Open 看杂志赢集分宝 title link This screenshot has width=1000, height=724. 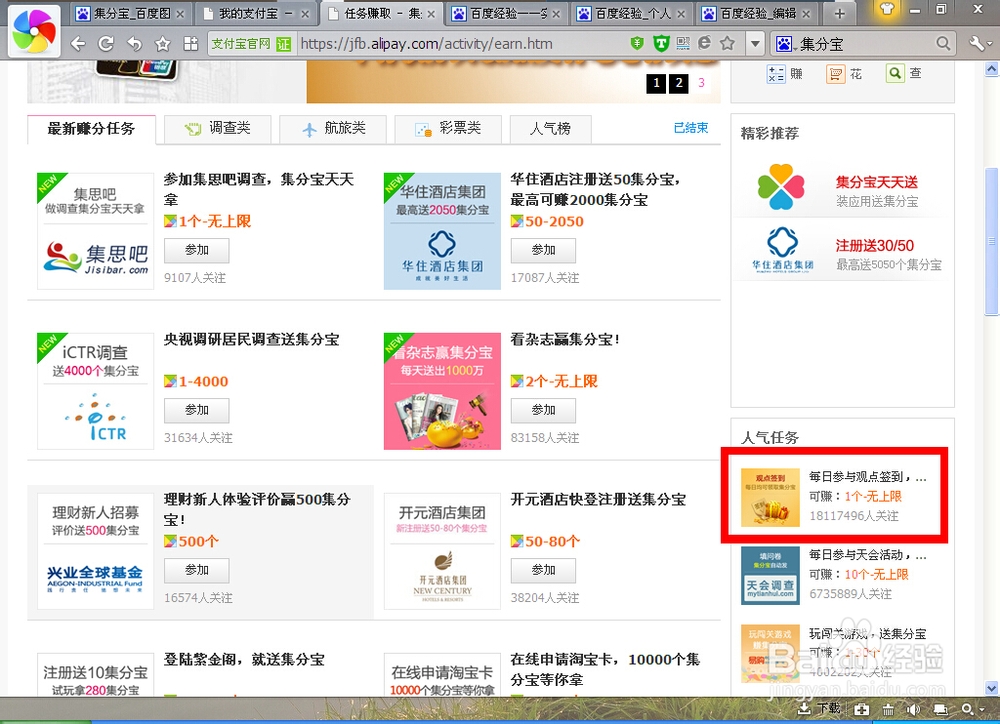tap(565, 339)
